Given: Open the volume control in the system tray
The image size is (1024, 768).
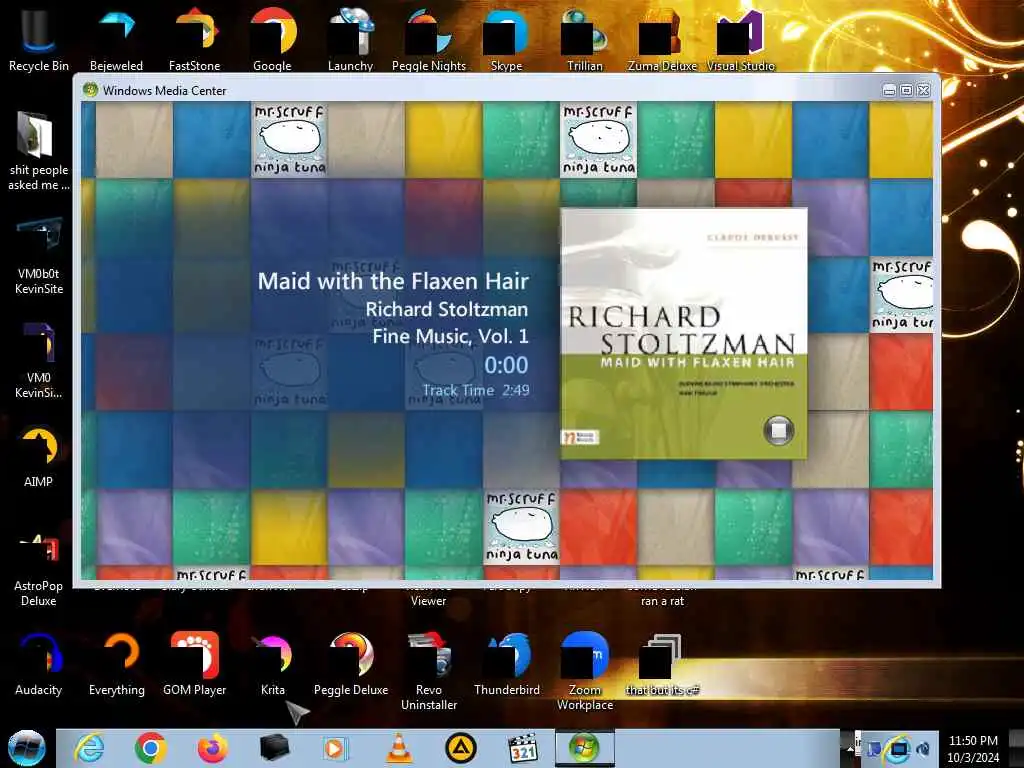Looking at the screenshot, I should 923,749.
